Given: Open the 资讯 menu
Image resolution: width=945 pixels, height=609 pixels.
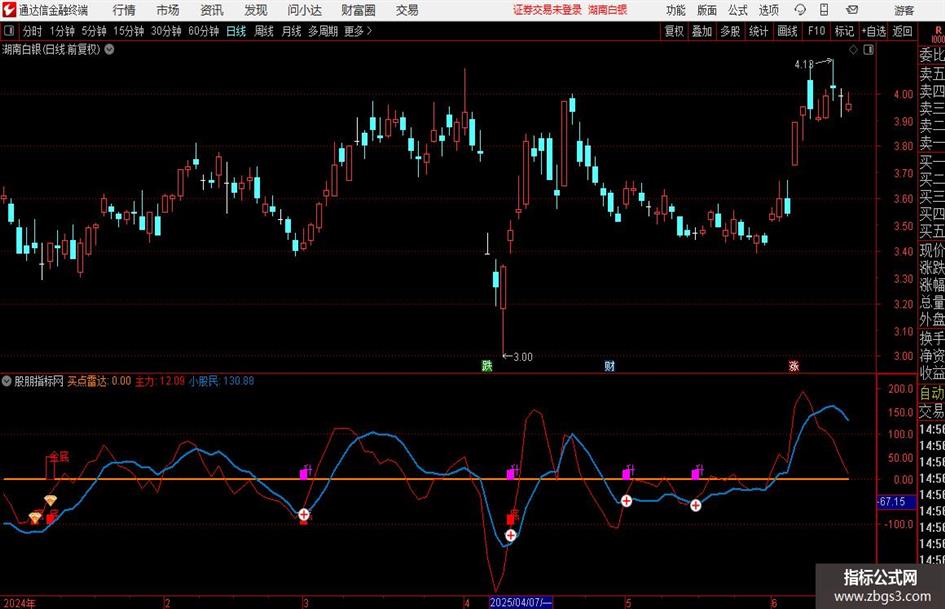Looking at the screenshot, I should click(x=212, y=10).
